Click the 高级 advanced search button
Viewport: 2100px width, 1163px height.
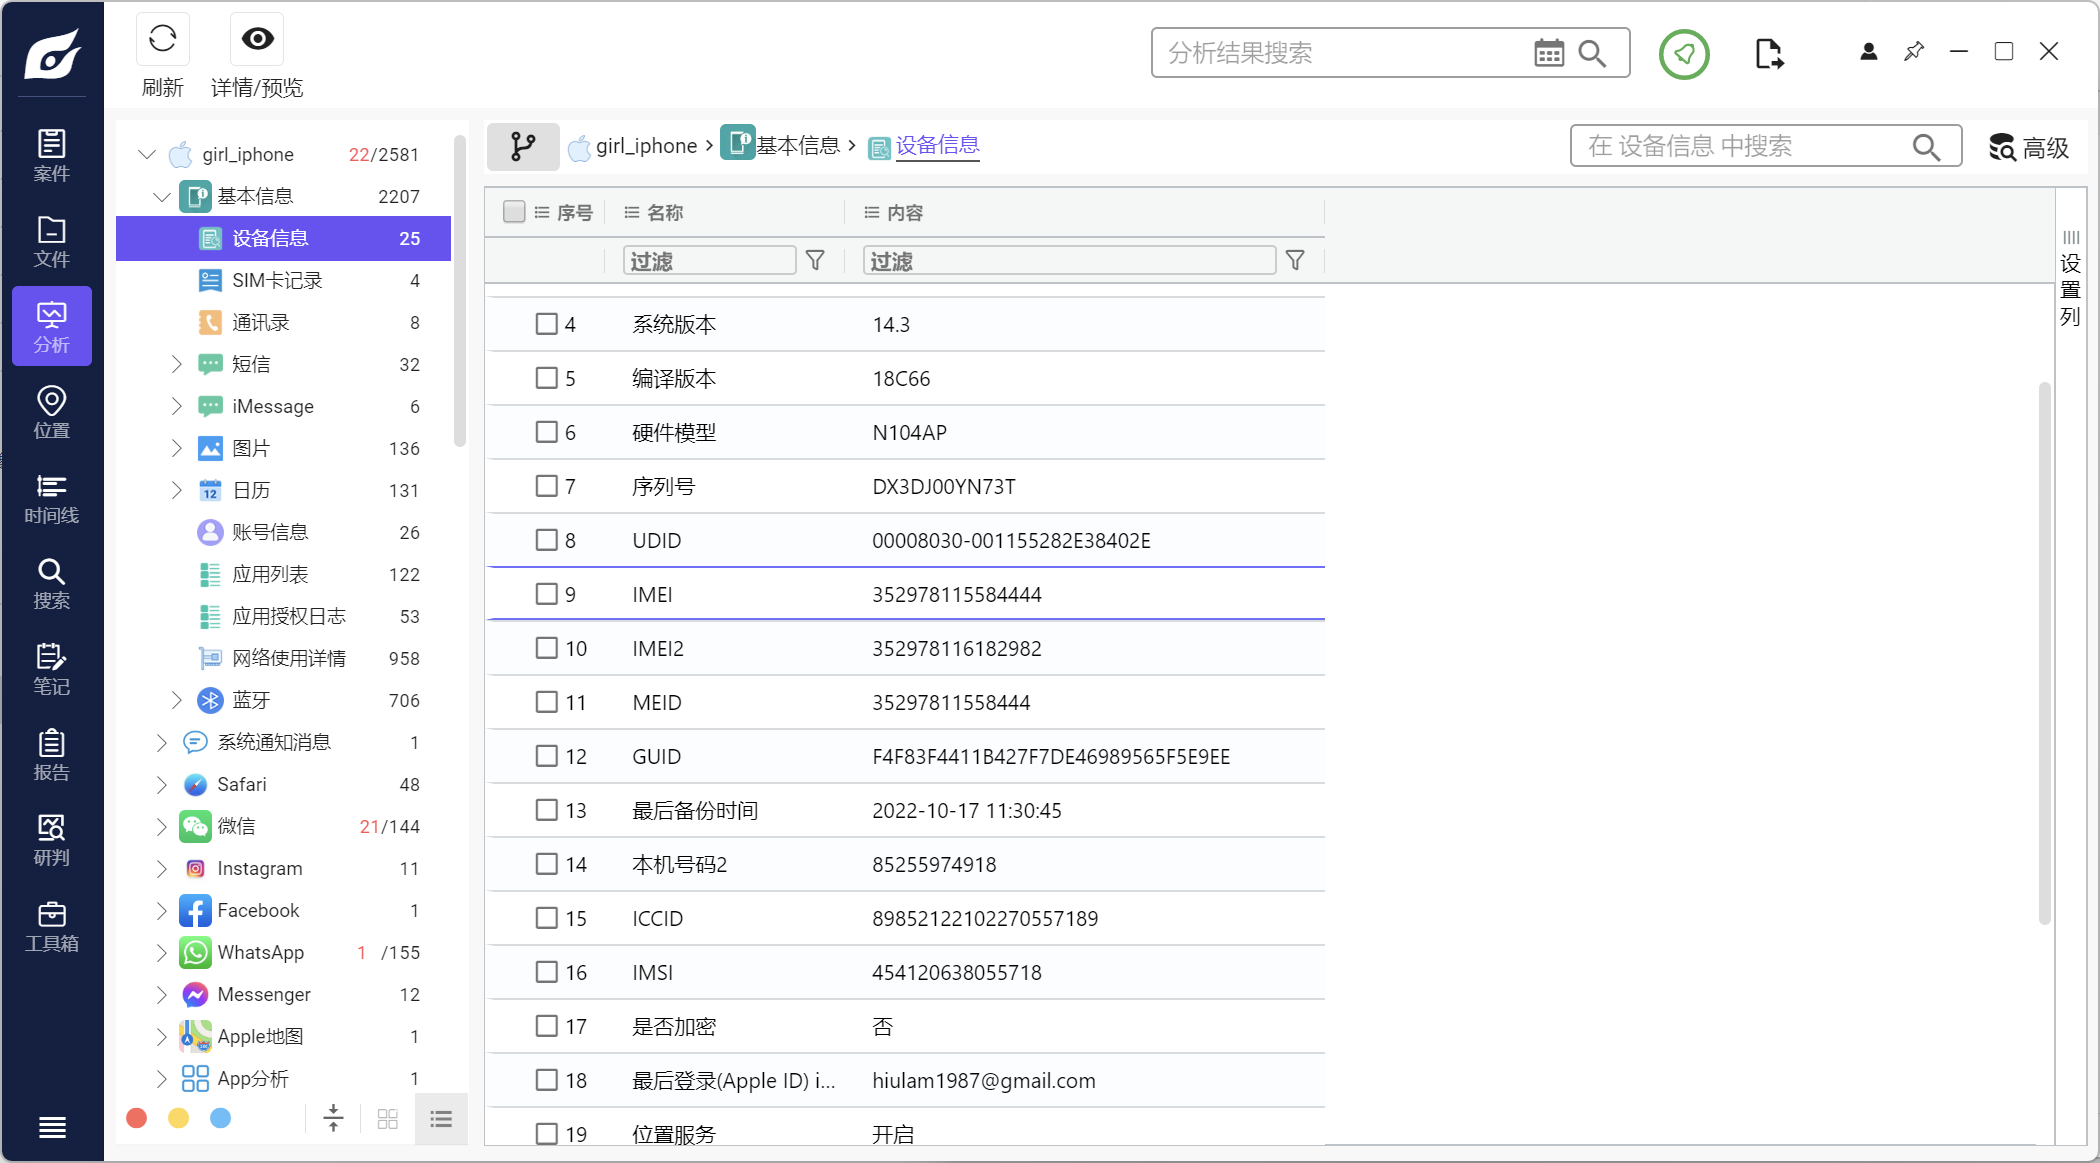pos(2028,148)
